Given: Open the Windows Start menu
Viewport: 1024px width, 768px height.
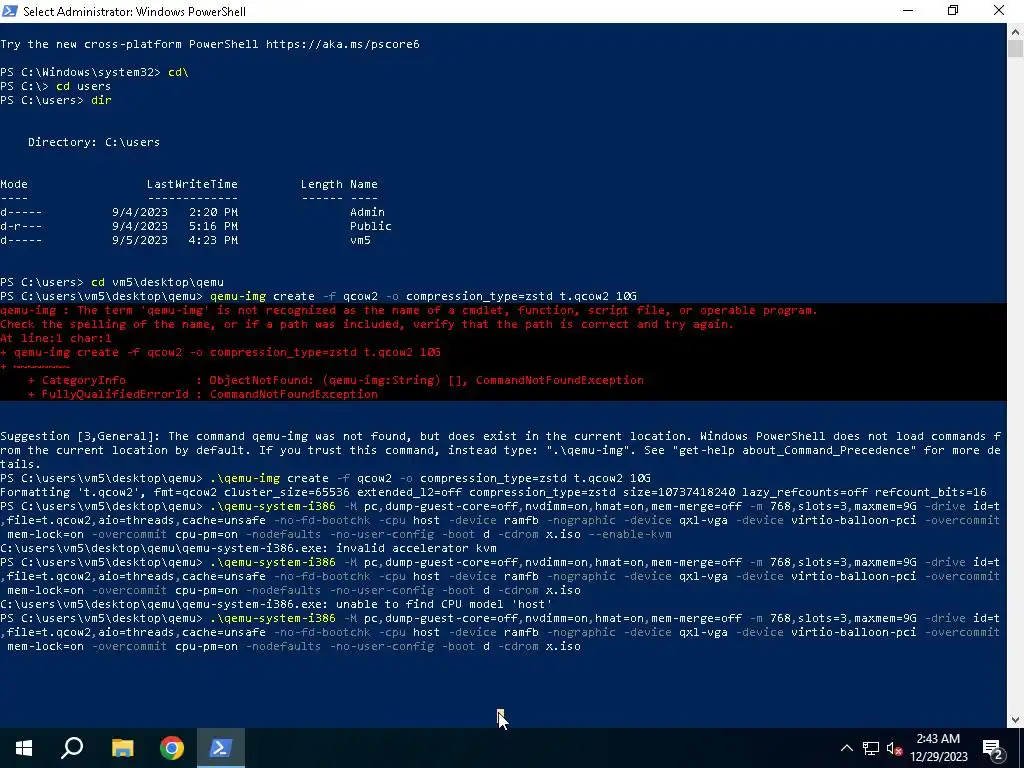Looking at the screenshot, I should coord(24,748).
